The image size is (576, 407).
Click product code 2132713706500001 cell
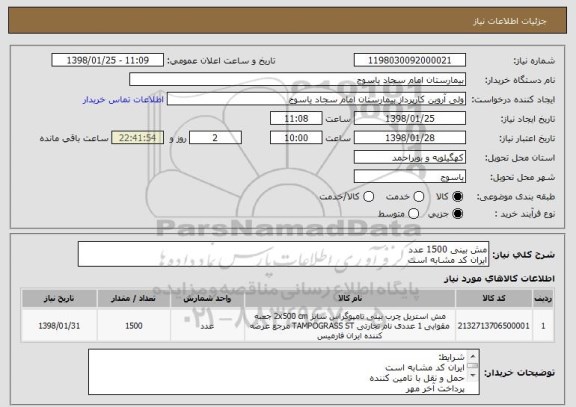[494, 326]
